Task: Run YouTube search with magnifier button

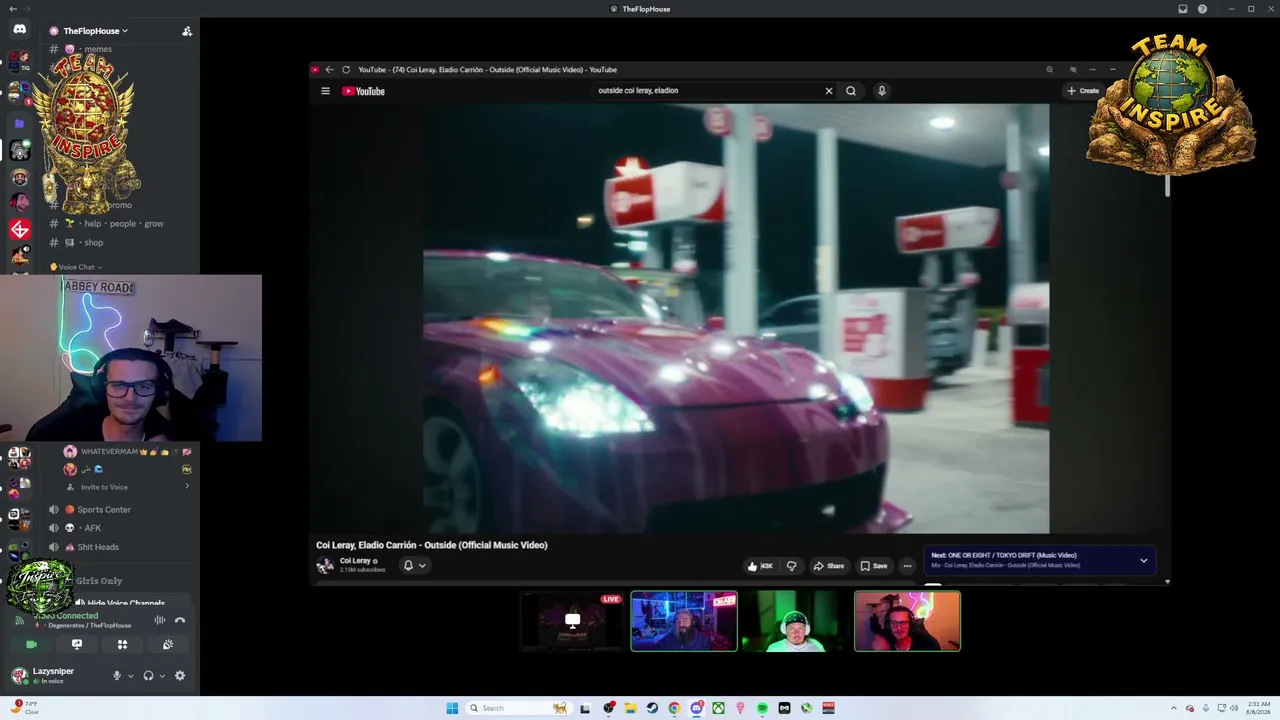Action: pyautogui.click(x=851, y=91)
